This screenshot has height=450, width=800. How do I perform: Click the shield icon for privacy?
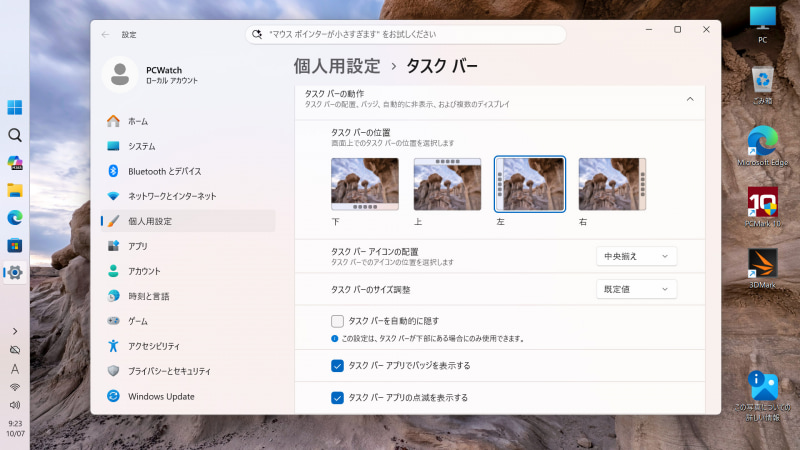tap(113, 371)
